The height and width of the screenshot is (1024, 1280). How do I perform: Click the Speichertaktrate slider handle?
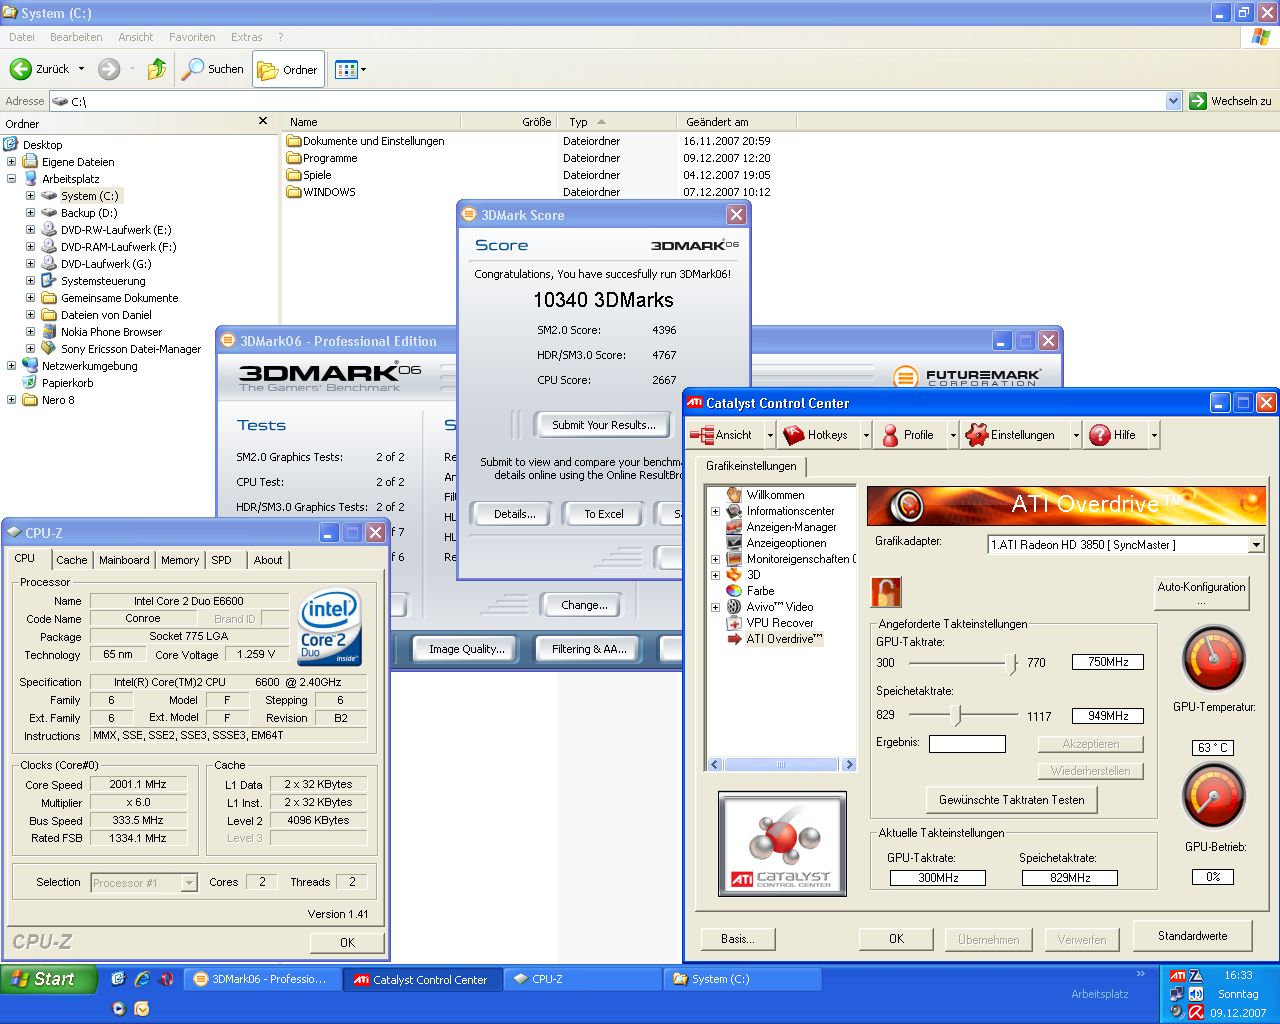[956, 715]
